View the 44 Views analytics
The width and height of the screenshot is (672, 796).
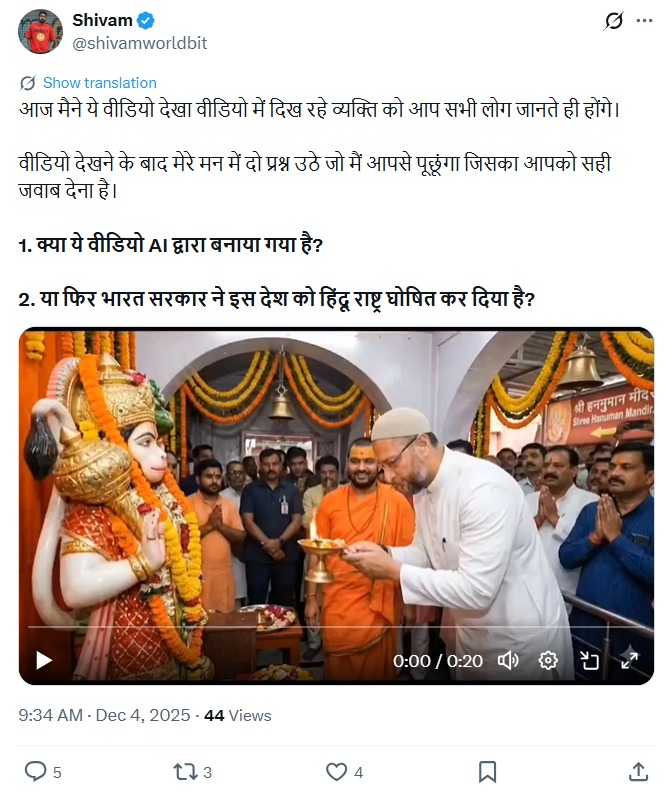click(238, 715)
